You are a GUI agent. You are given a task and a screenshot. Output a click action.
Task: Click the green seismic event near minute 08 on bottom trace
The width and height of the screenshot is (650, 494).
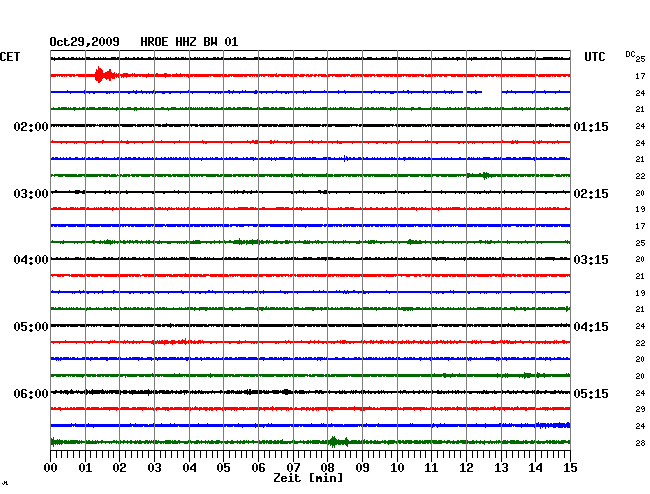click(x=339, y=442)
